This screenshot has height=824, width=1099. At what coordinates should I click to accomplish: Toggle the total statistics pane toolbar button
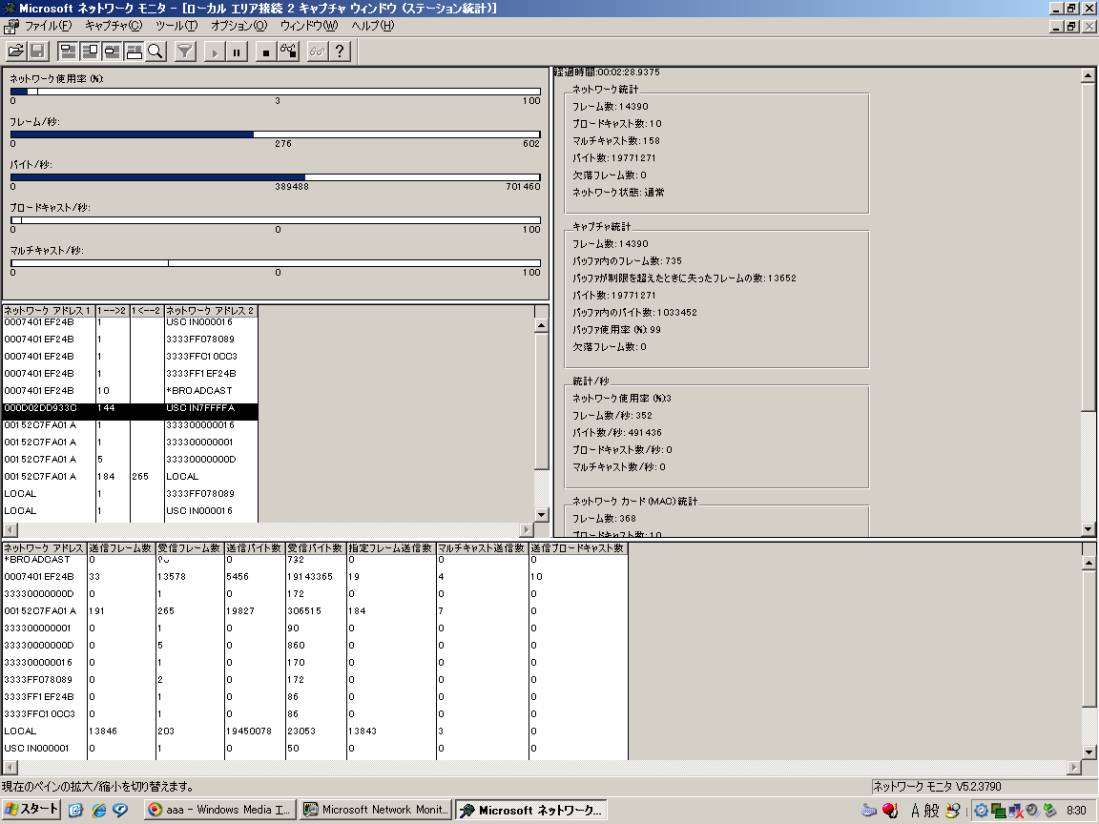(90, 51)
